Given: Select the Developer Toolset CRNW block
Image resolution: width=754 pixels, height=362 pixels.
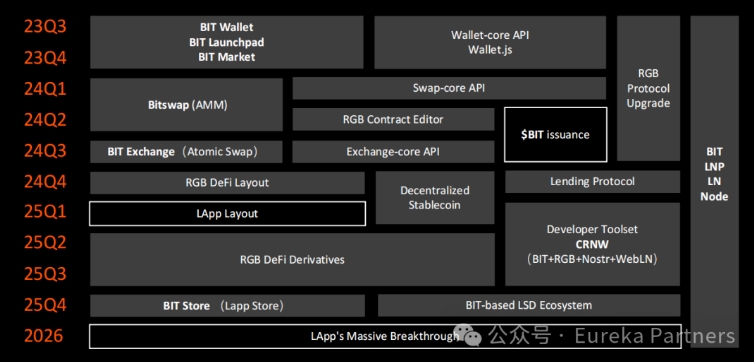Looking at the screenshot, I should click(592, 244).
